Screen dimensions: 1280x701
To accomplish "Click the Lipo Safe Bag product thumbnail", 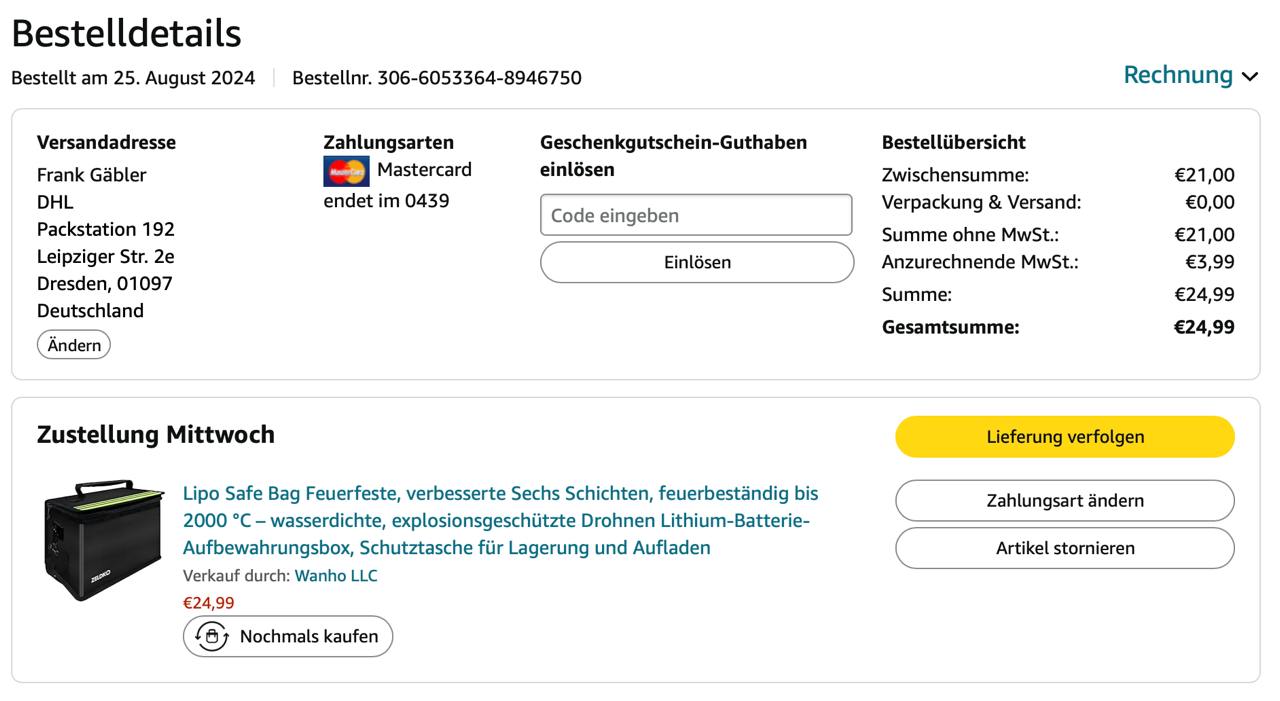I will pyautogui.click(x=104, y=539).
